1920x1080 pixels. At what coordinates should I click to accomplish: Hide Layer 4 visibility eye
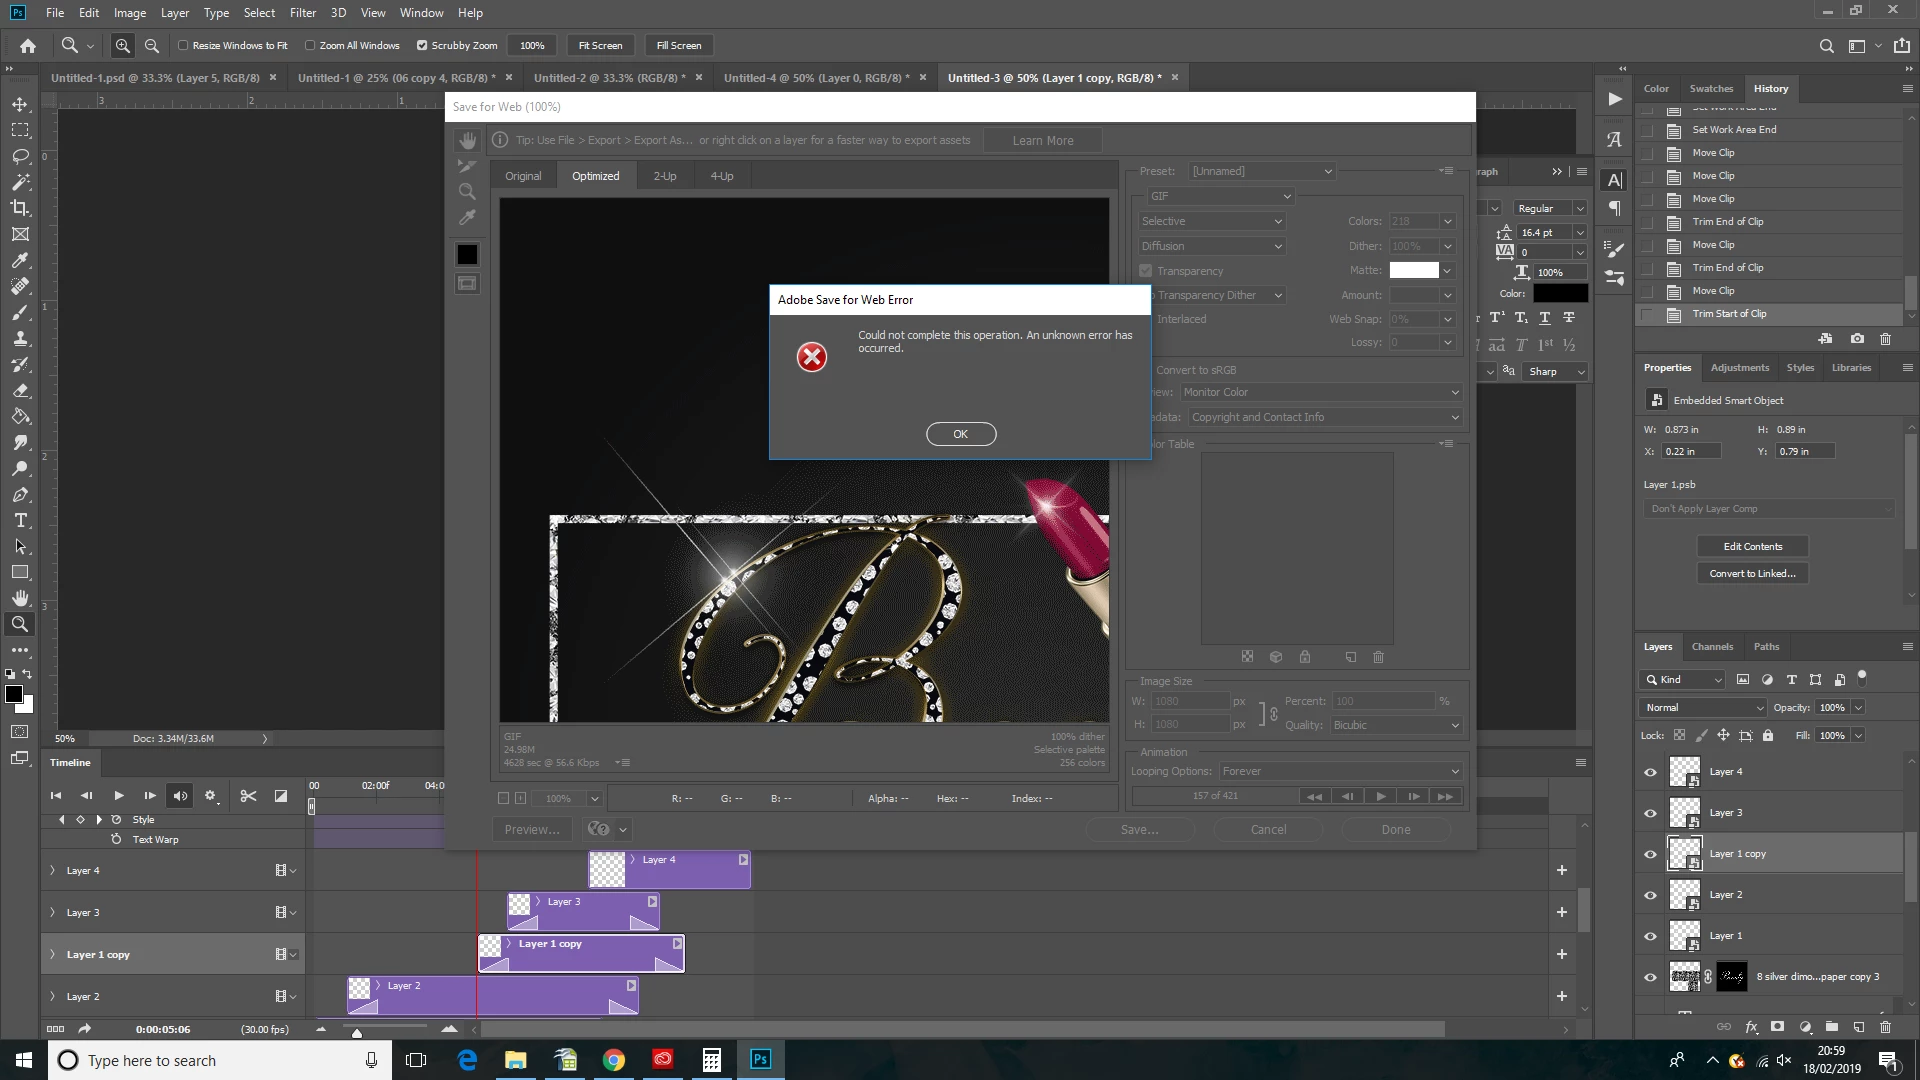[x=1650, y=772]
